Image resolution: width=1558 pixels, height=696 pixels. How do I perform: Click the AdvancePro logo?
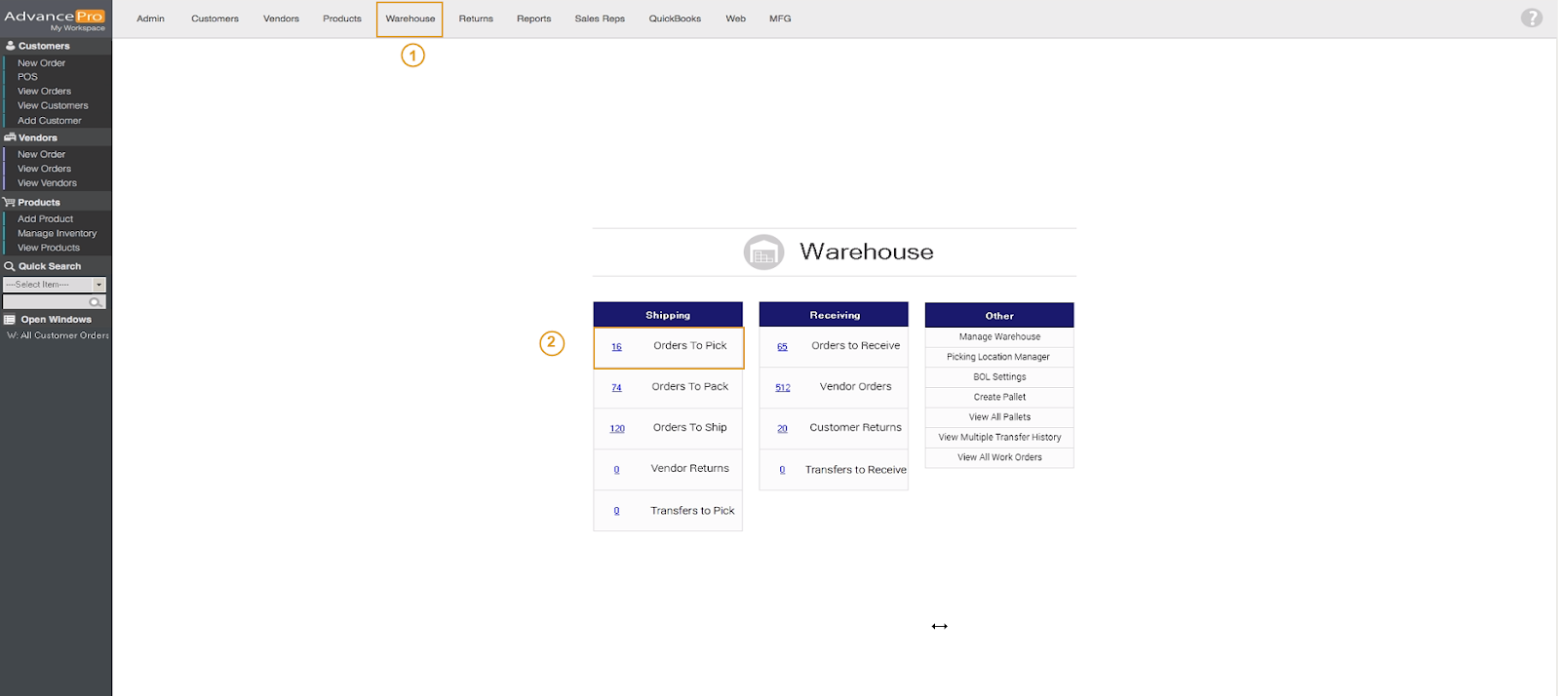tap(55, 18)
